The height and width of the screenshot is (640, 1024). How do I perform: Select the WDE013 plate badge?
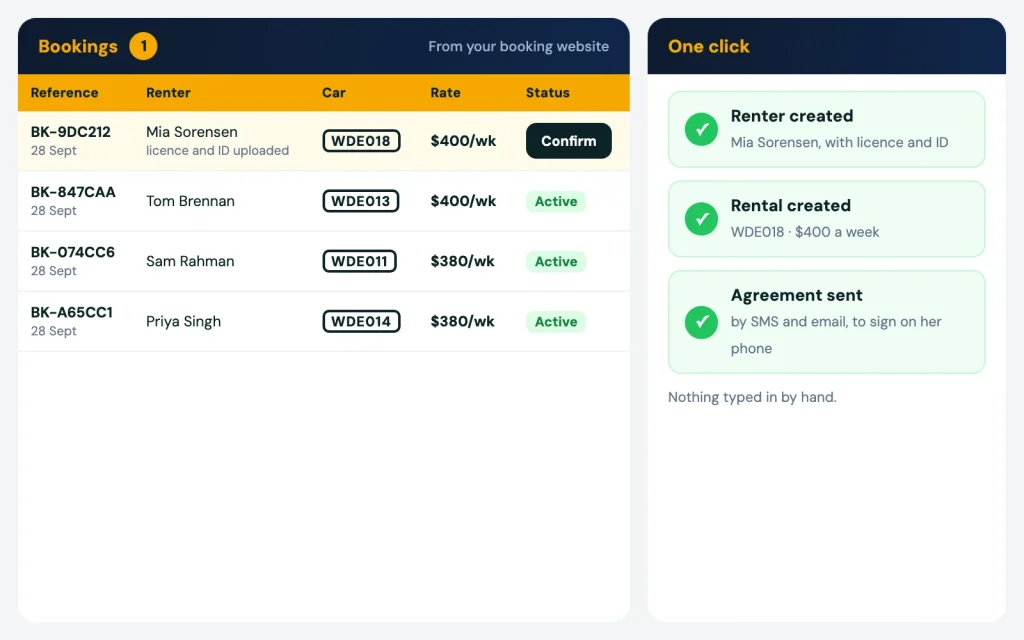tap(360, 201)
